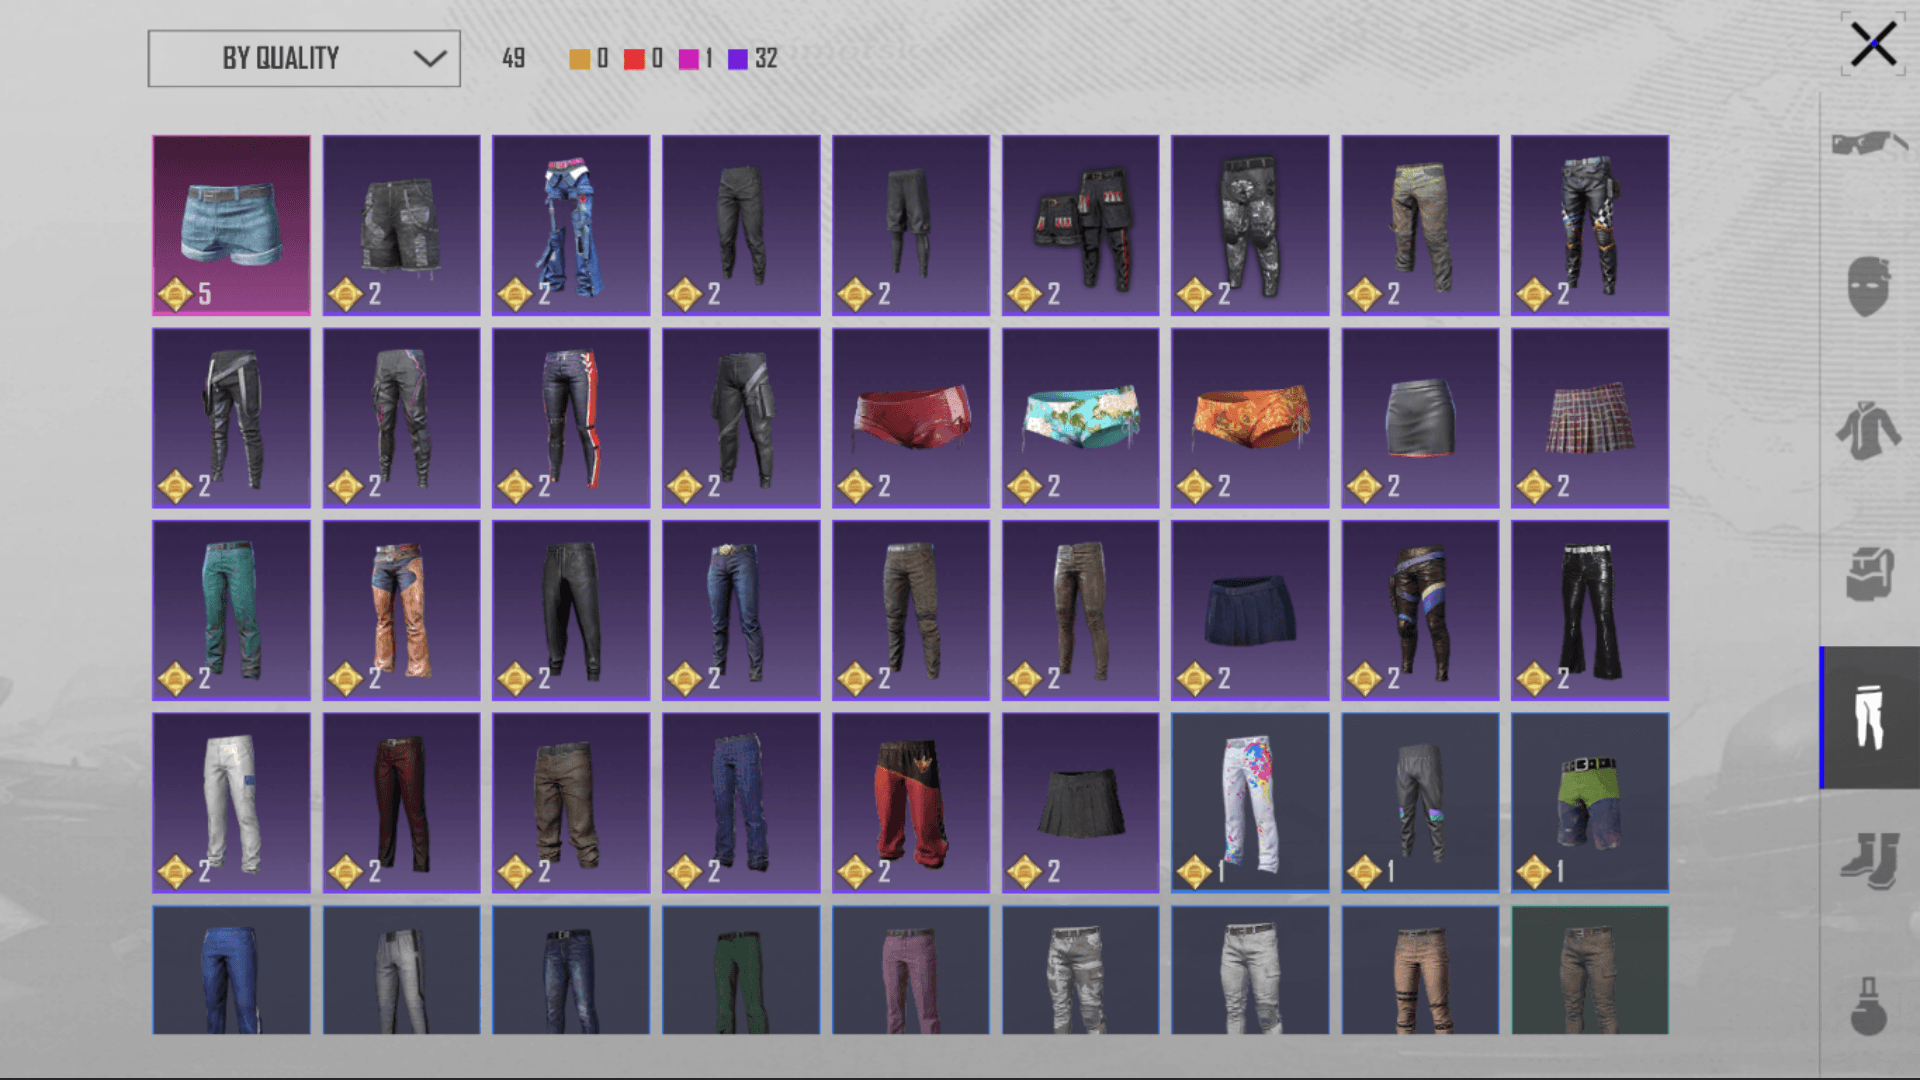The width and height of the screenshot is (1920, 1080).
Task: Select the ripped blue jeans with chaps
Action: (571, 225)
